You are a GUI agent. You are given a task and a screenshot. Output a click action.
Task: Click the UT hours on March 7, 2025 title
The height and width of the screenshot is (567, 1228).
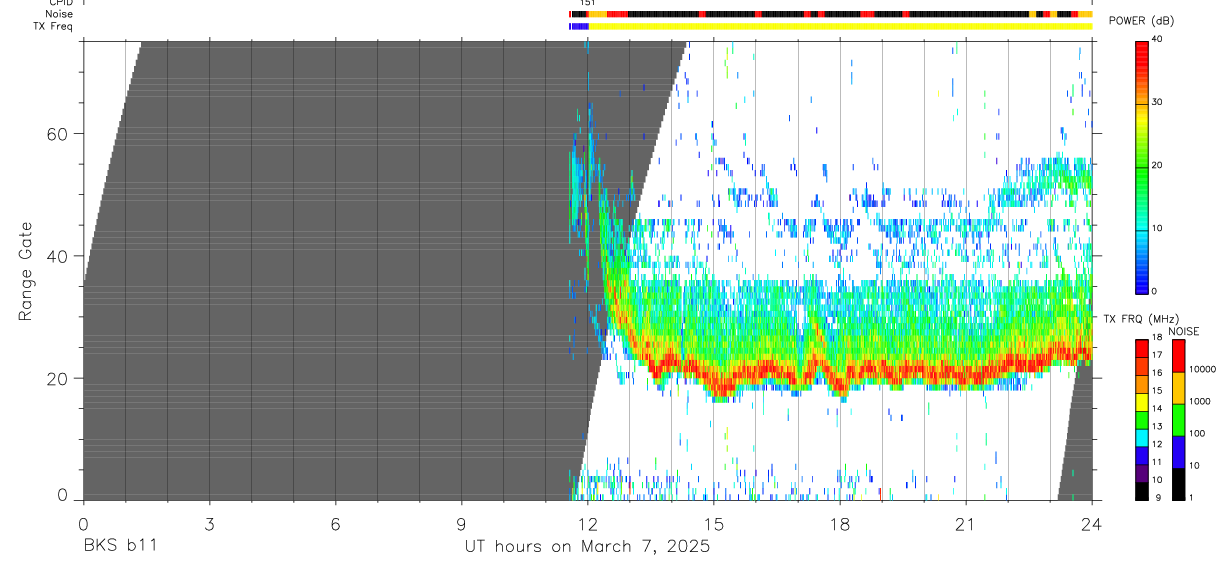click(x=587, y=547)
